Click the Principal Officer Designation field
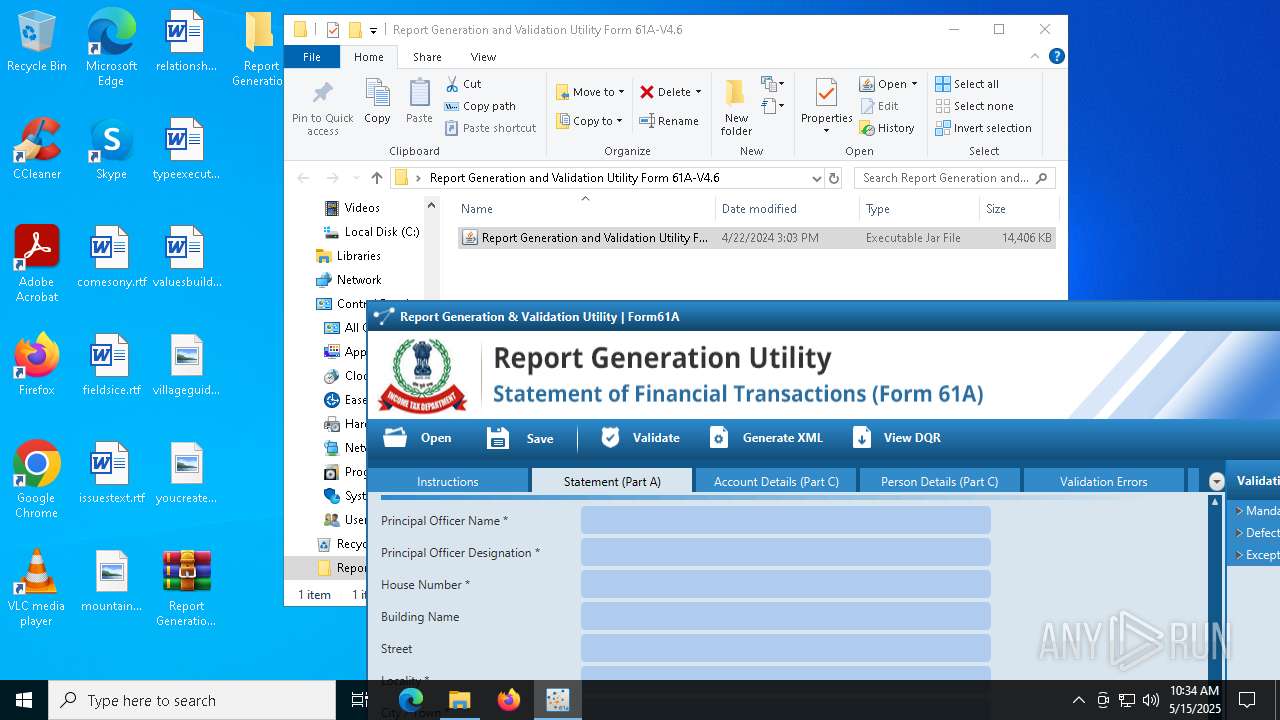Image resolution: width=1280 pixels, height=720 pixels. point(785,552)
